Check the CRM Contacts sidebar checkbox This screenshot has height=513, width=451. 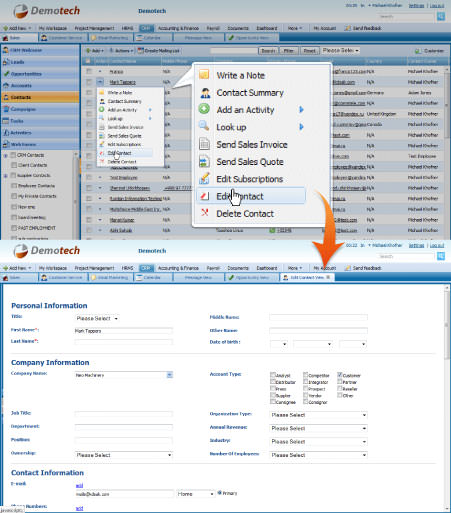13,155
